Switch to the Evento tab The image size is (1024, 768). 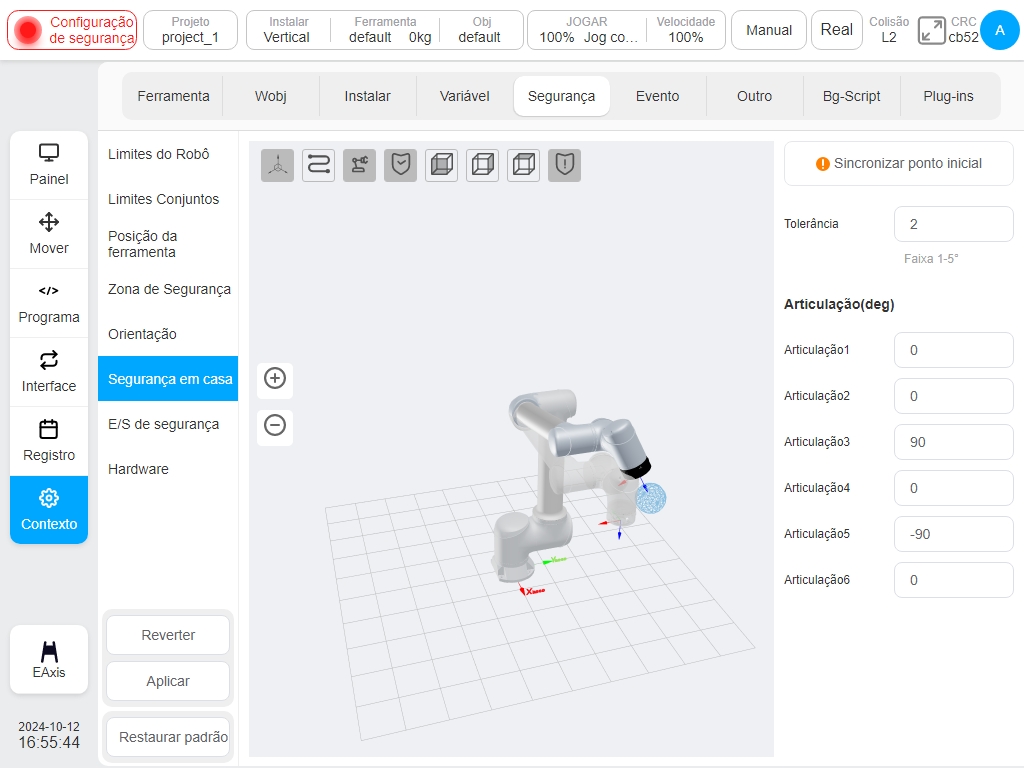(x=658, y=96)
